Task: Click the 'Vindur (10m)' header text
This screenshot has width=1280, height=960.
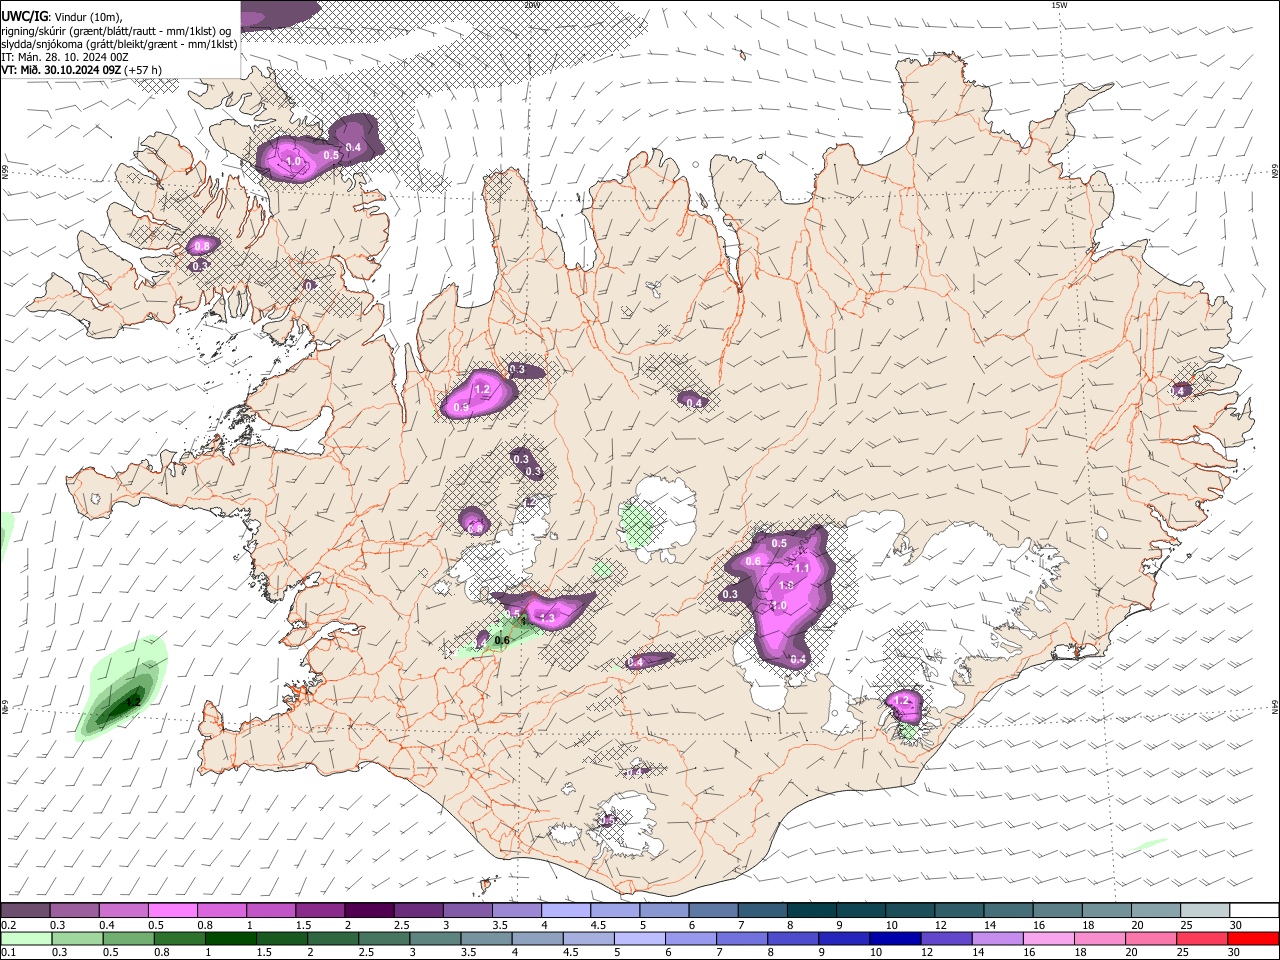Action: [86, 15]
